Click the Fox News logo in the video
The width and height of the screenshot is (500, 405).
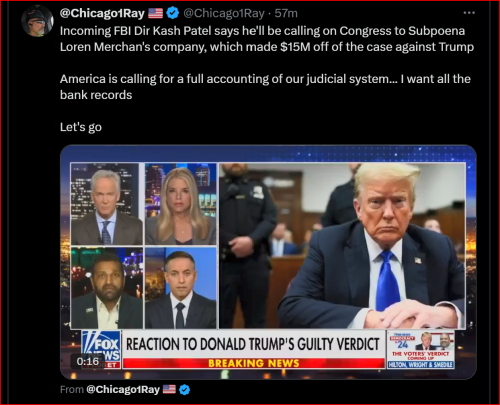101,349
